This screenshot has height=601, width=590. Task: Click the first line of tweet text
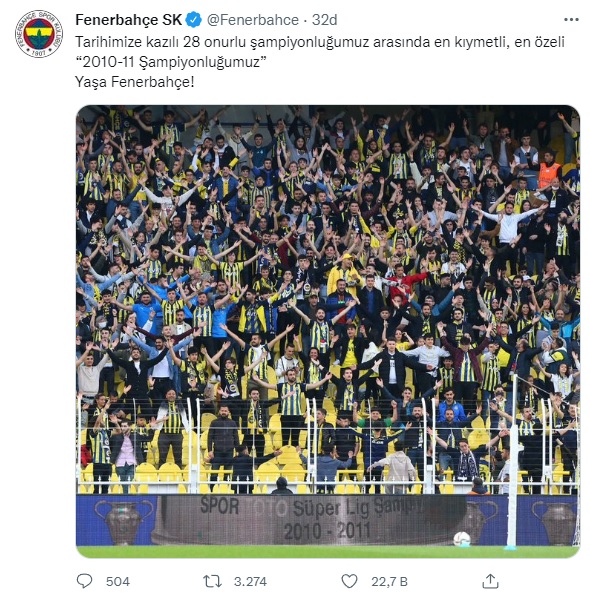point(320,42)
